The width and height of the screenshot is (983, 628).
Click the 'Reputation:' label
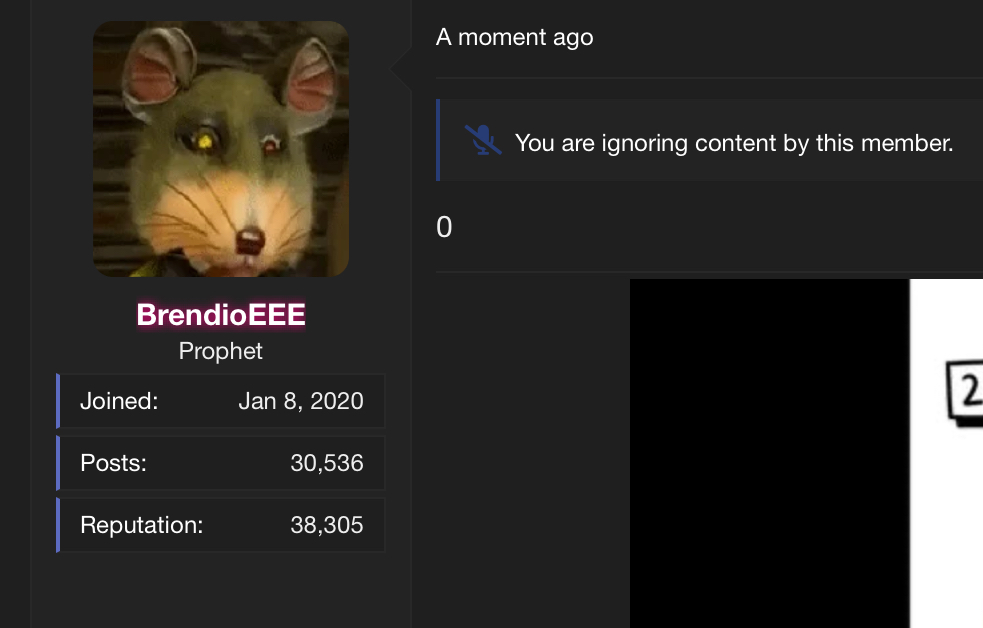click(x=142, y=525)
